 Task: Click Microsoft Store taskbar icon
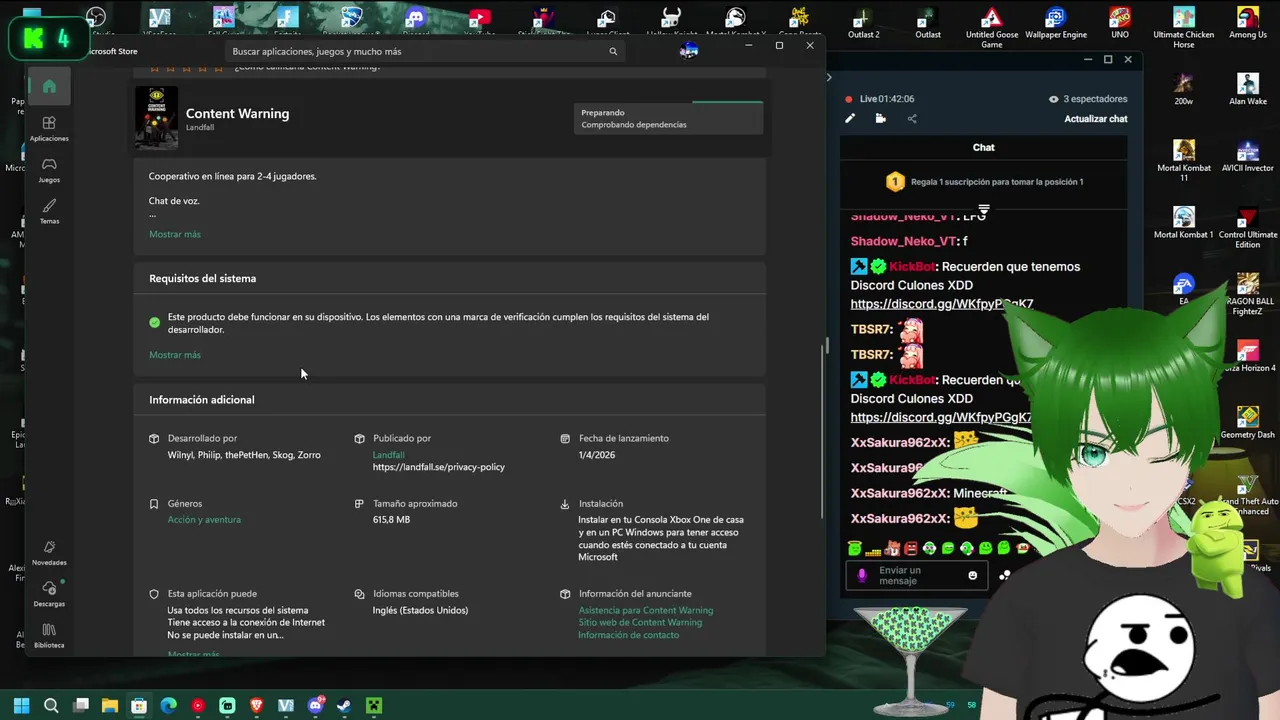(x=139, y=705)
